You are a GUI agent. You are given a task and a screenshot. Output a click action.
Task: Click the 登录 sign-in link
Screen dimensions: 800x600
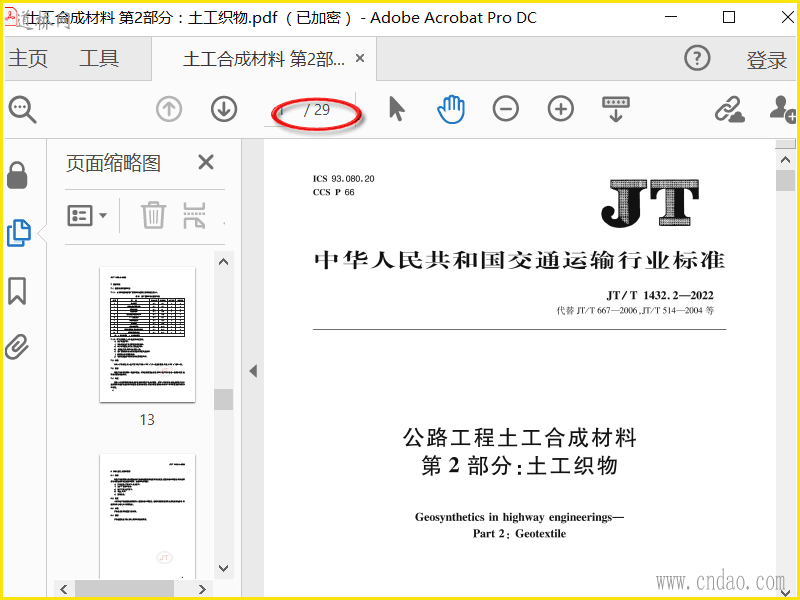tap(766, 60)
